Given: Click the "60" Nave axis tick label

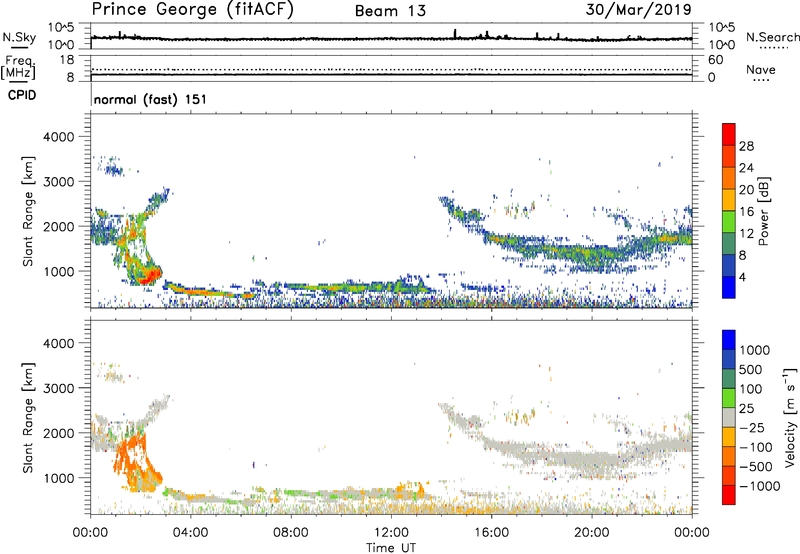Looking at the screenshot, I should 715,60.
